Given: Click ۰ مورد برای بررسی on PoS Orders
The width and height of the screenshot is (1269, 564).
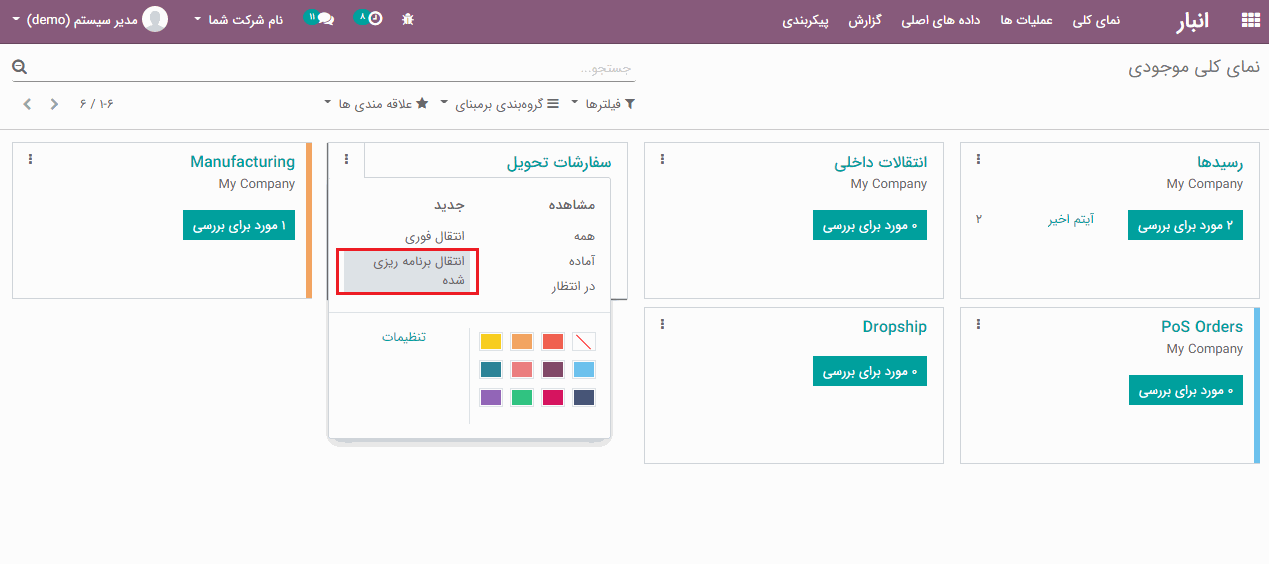Looking at the screenshot, I should tap(1185, 390).
